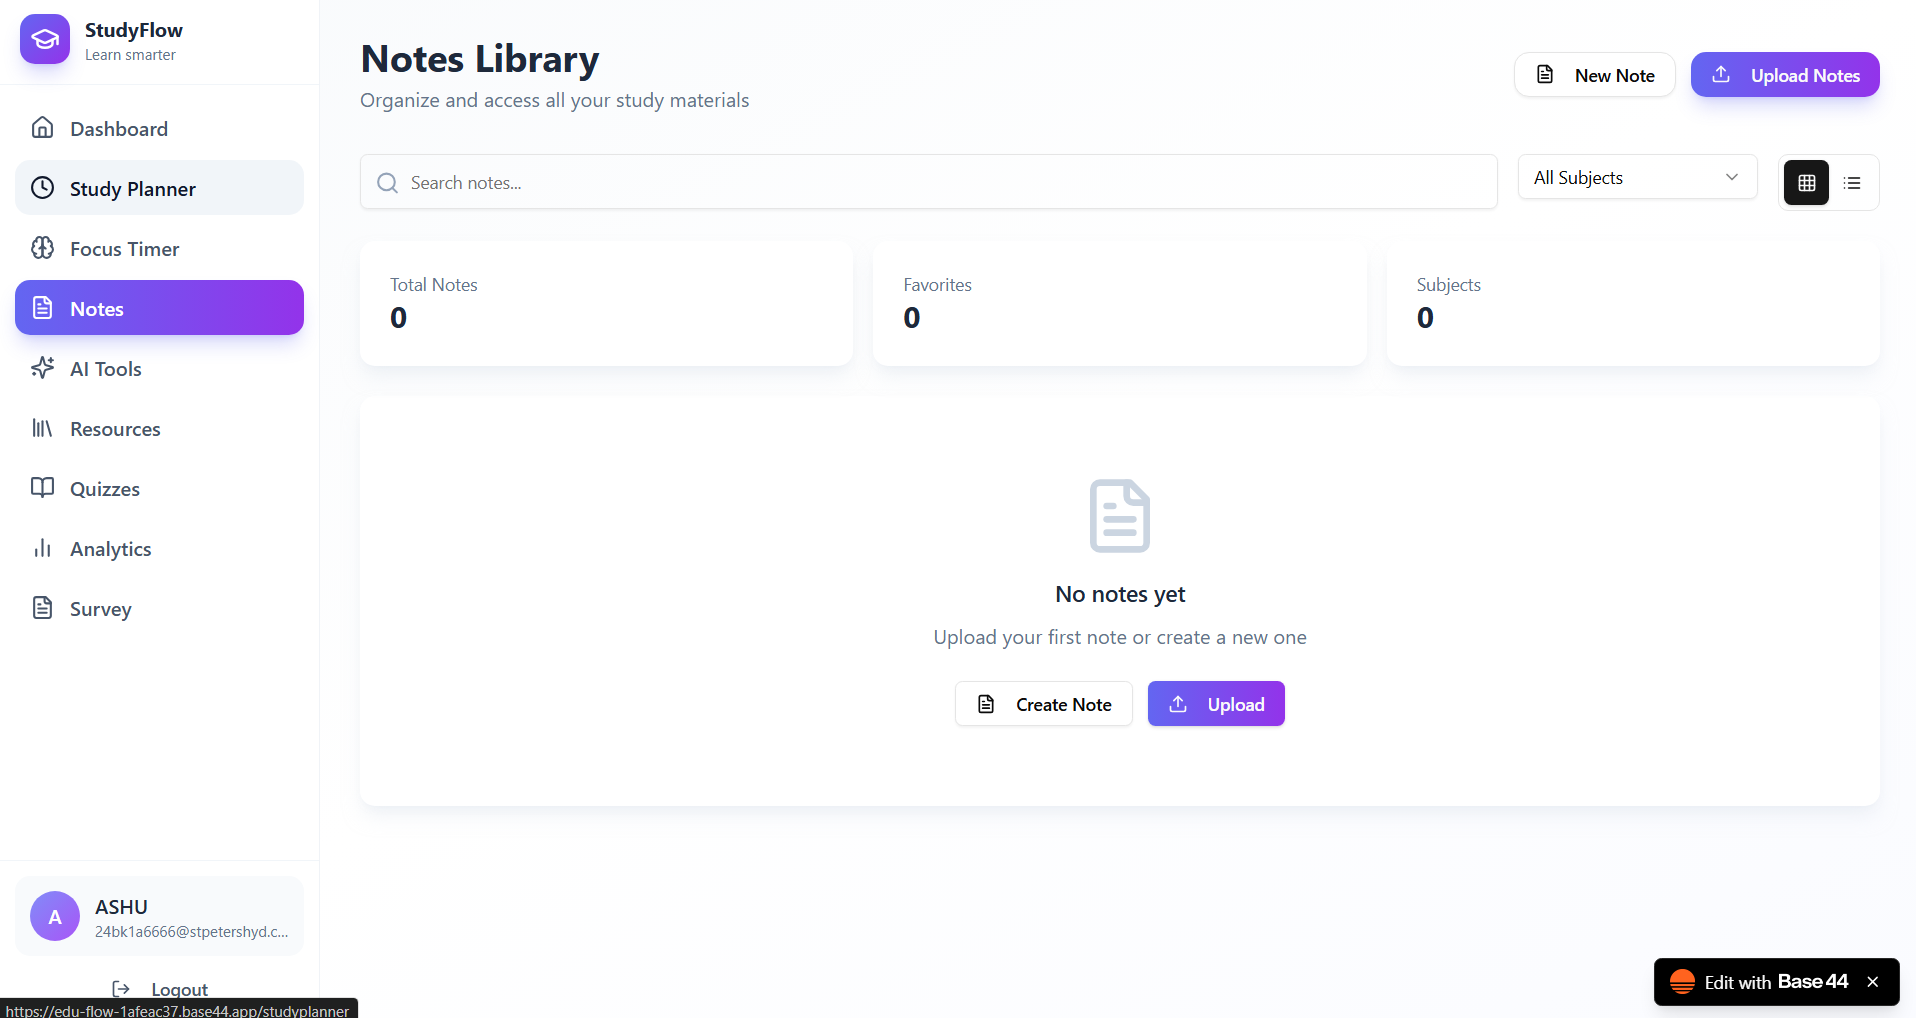Image resolution: width=1916 pixels, height=1018 pixels.
Task: Click the Total Notes stat card
Action: [x=606, y=304]
